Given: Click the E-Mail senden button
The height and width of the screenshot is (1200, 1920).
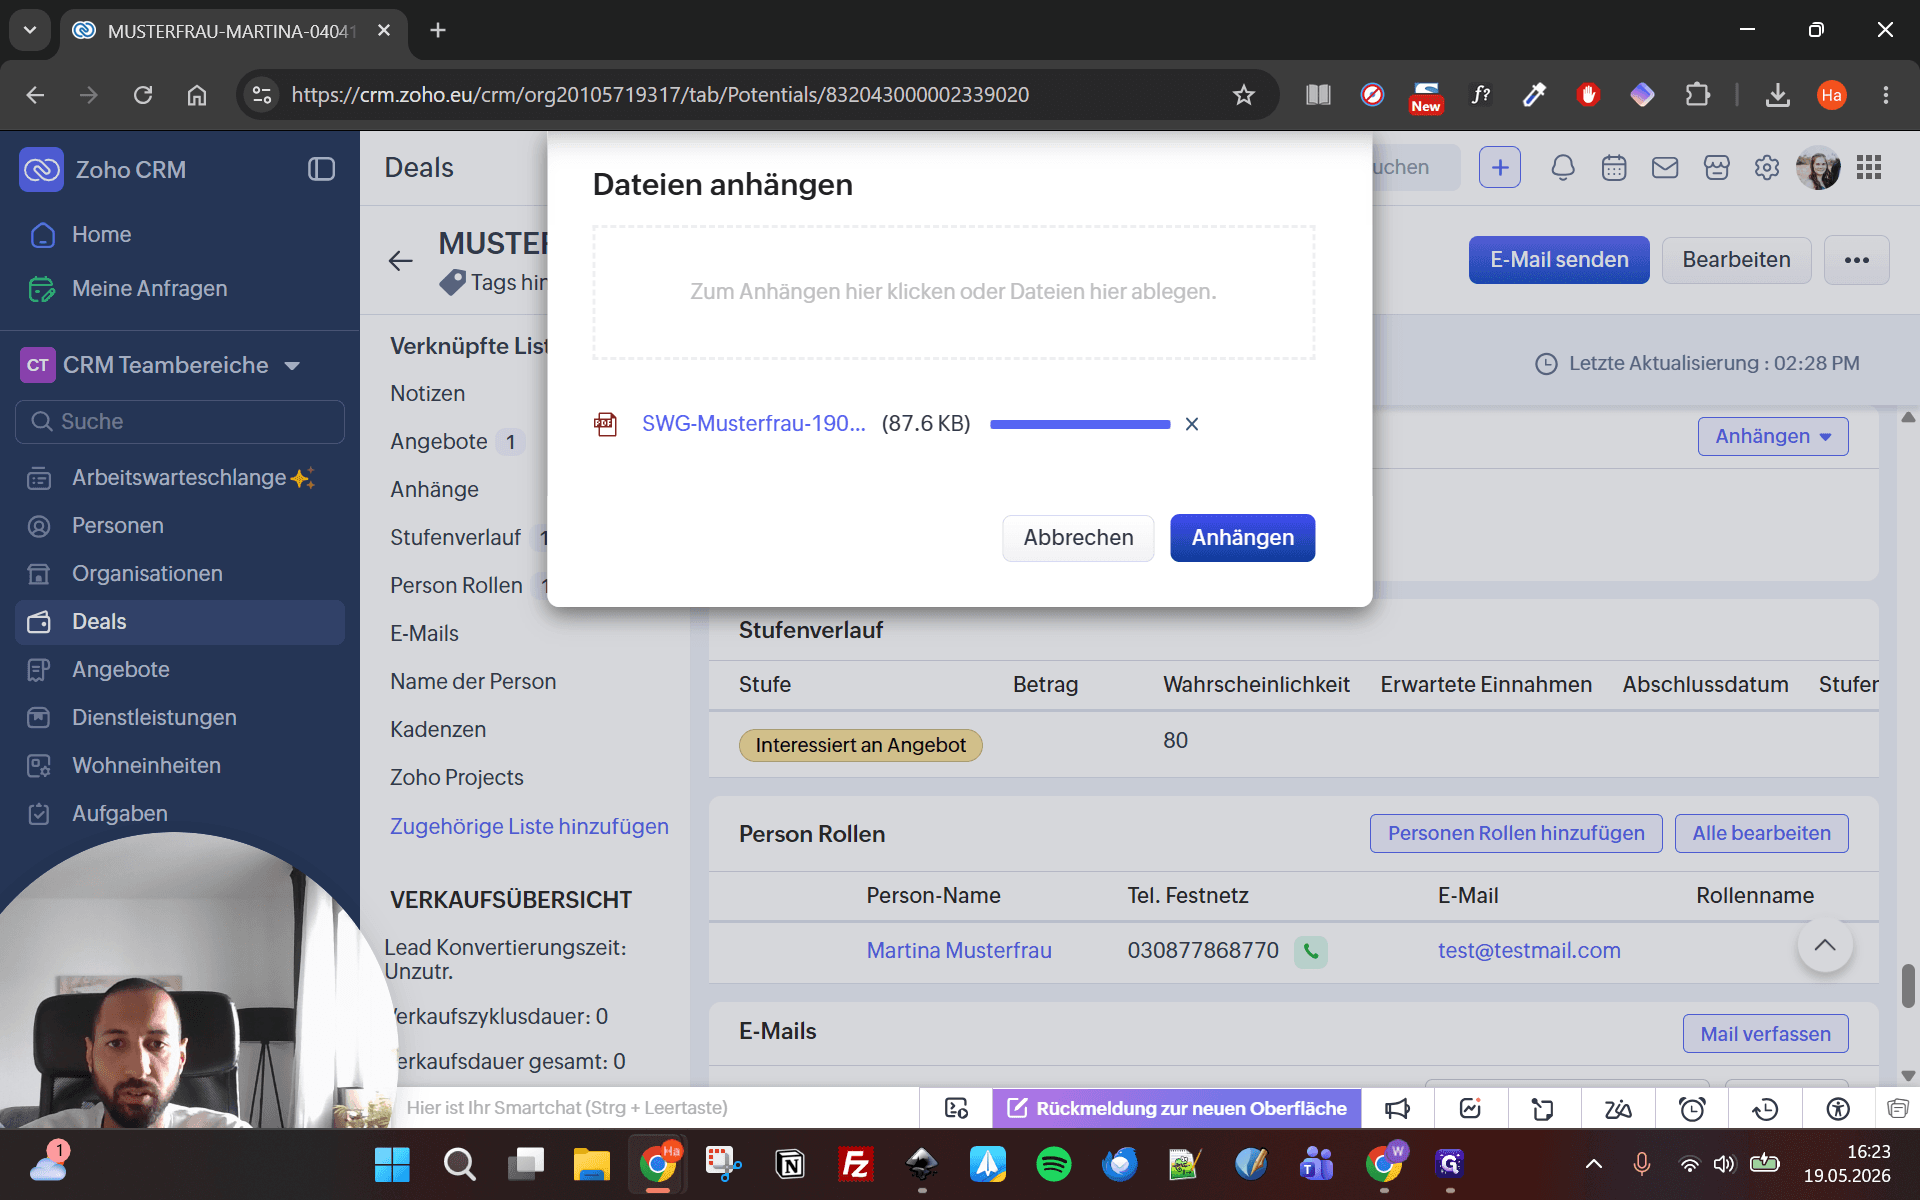Looking at the screenshot, I should [1559, 260].
